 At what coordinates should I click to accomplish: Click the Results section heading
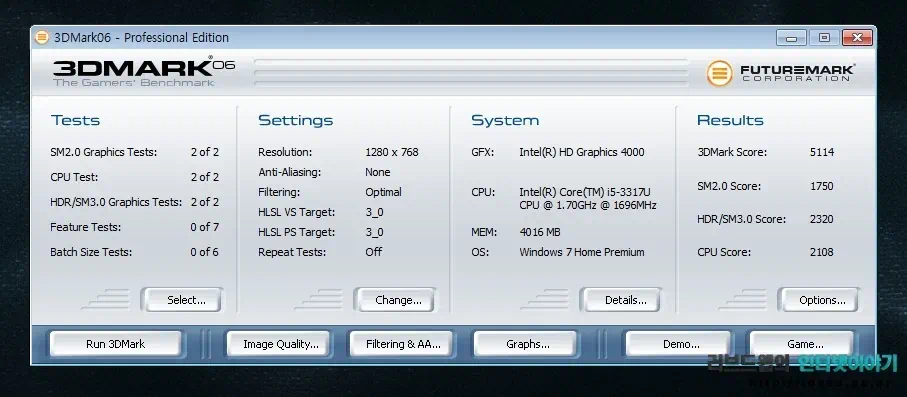[730, 120]
